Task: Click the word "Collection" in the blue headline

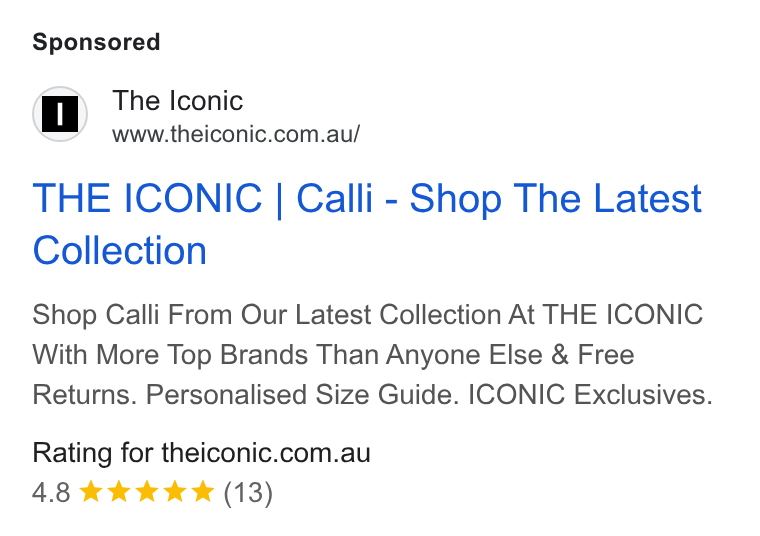Action: click(x=120, y=251)
